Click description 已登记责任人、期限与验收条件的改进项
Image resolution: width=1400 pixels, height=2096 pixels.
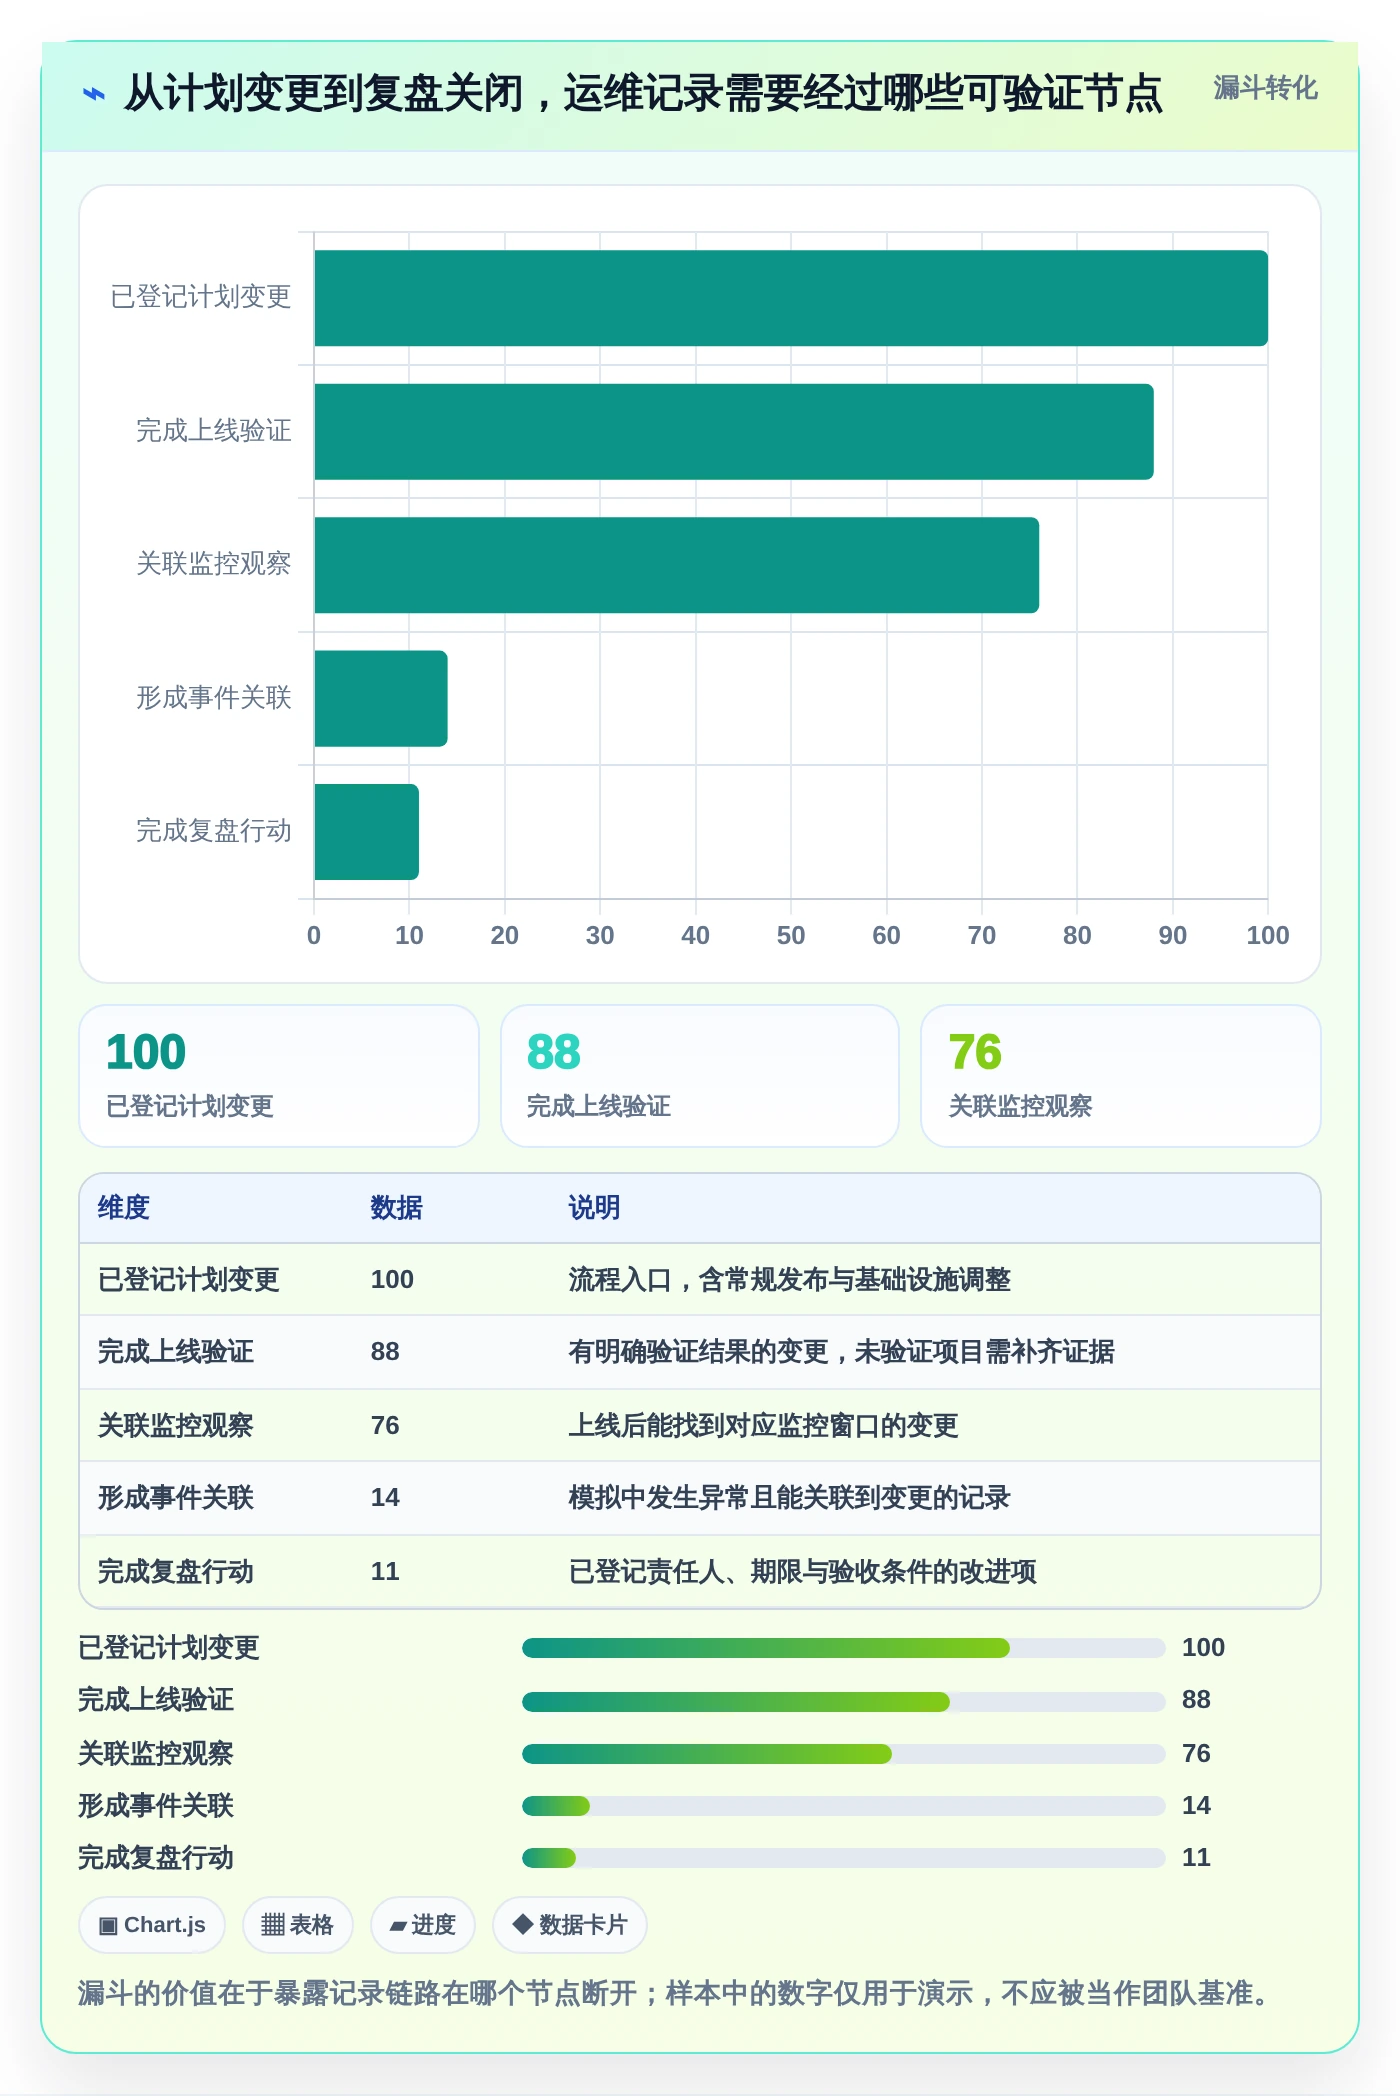tap(803, 1572)
